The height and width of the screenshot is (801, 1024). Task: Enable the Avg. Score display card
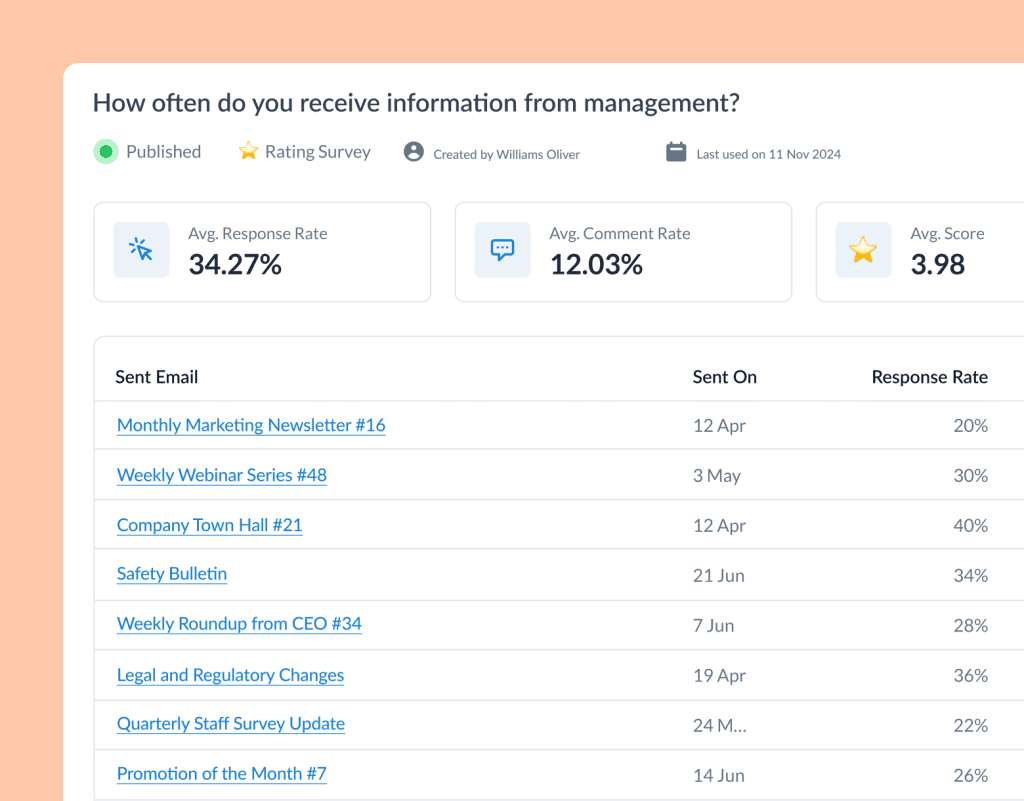[919, 251]
